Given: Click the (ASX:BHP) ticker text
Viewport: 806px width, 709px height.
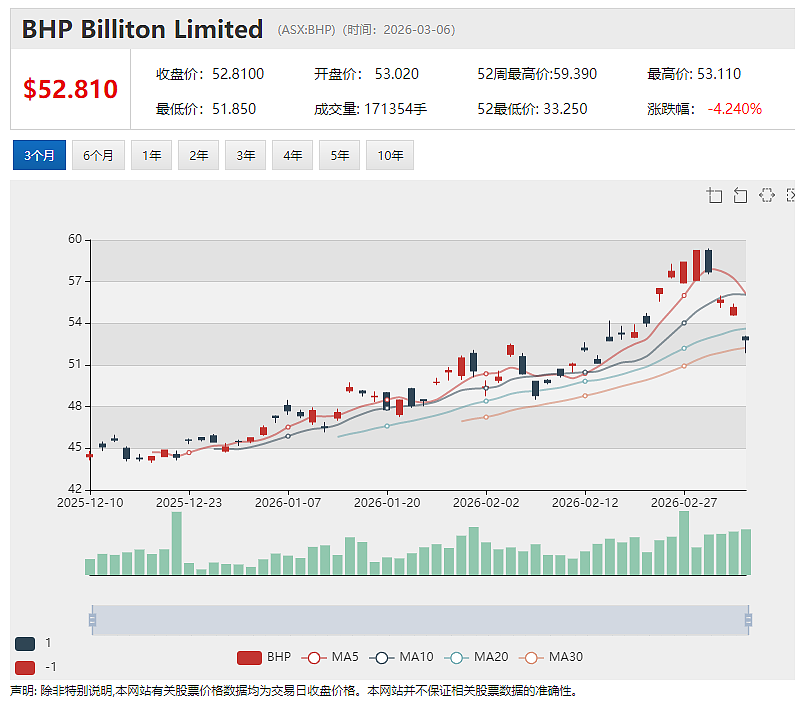Looking at the screenshot, I should click(306, 30).
